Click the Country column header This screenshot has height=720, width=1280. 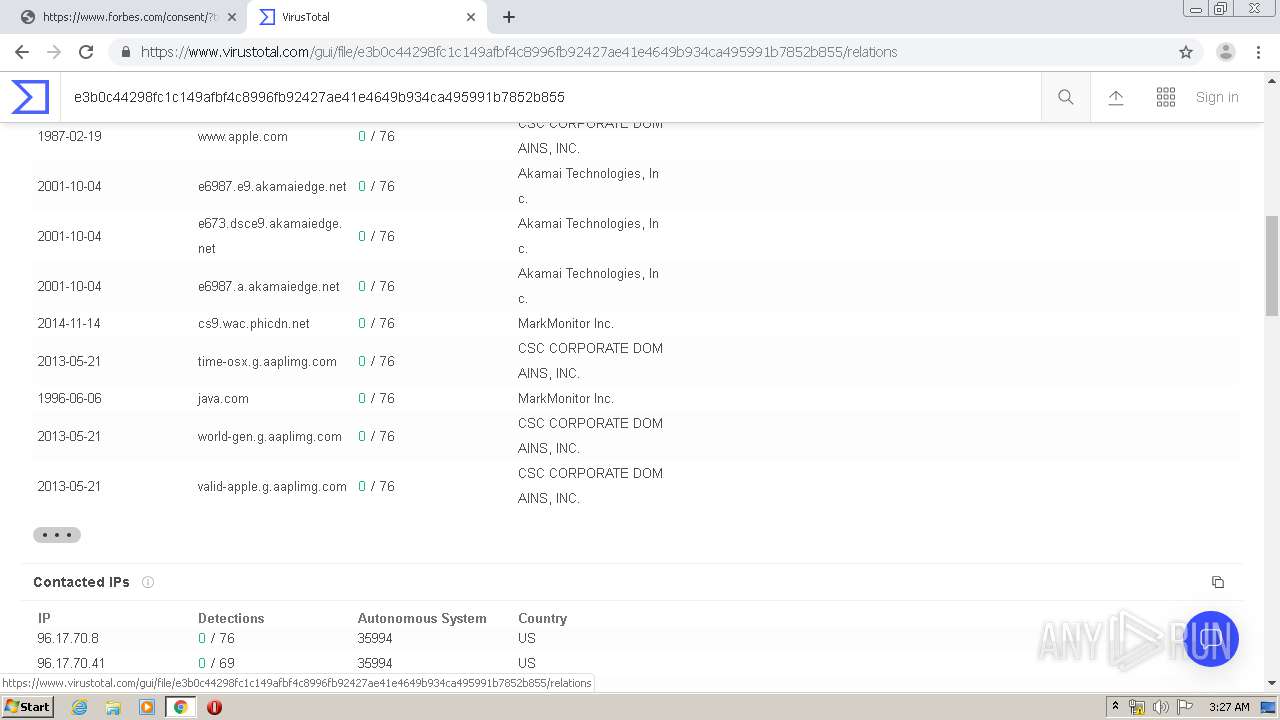[x=542, y=618]
